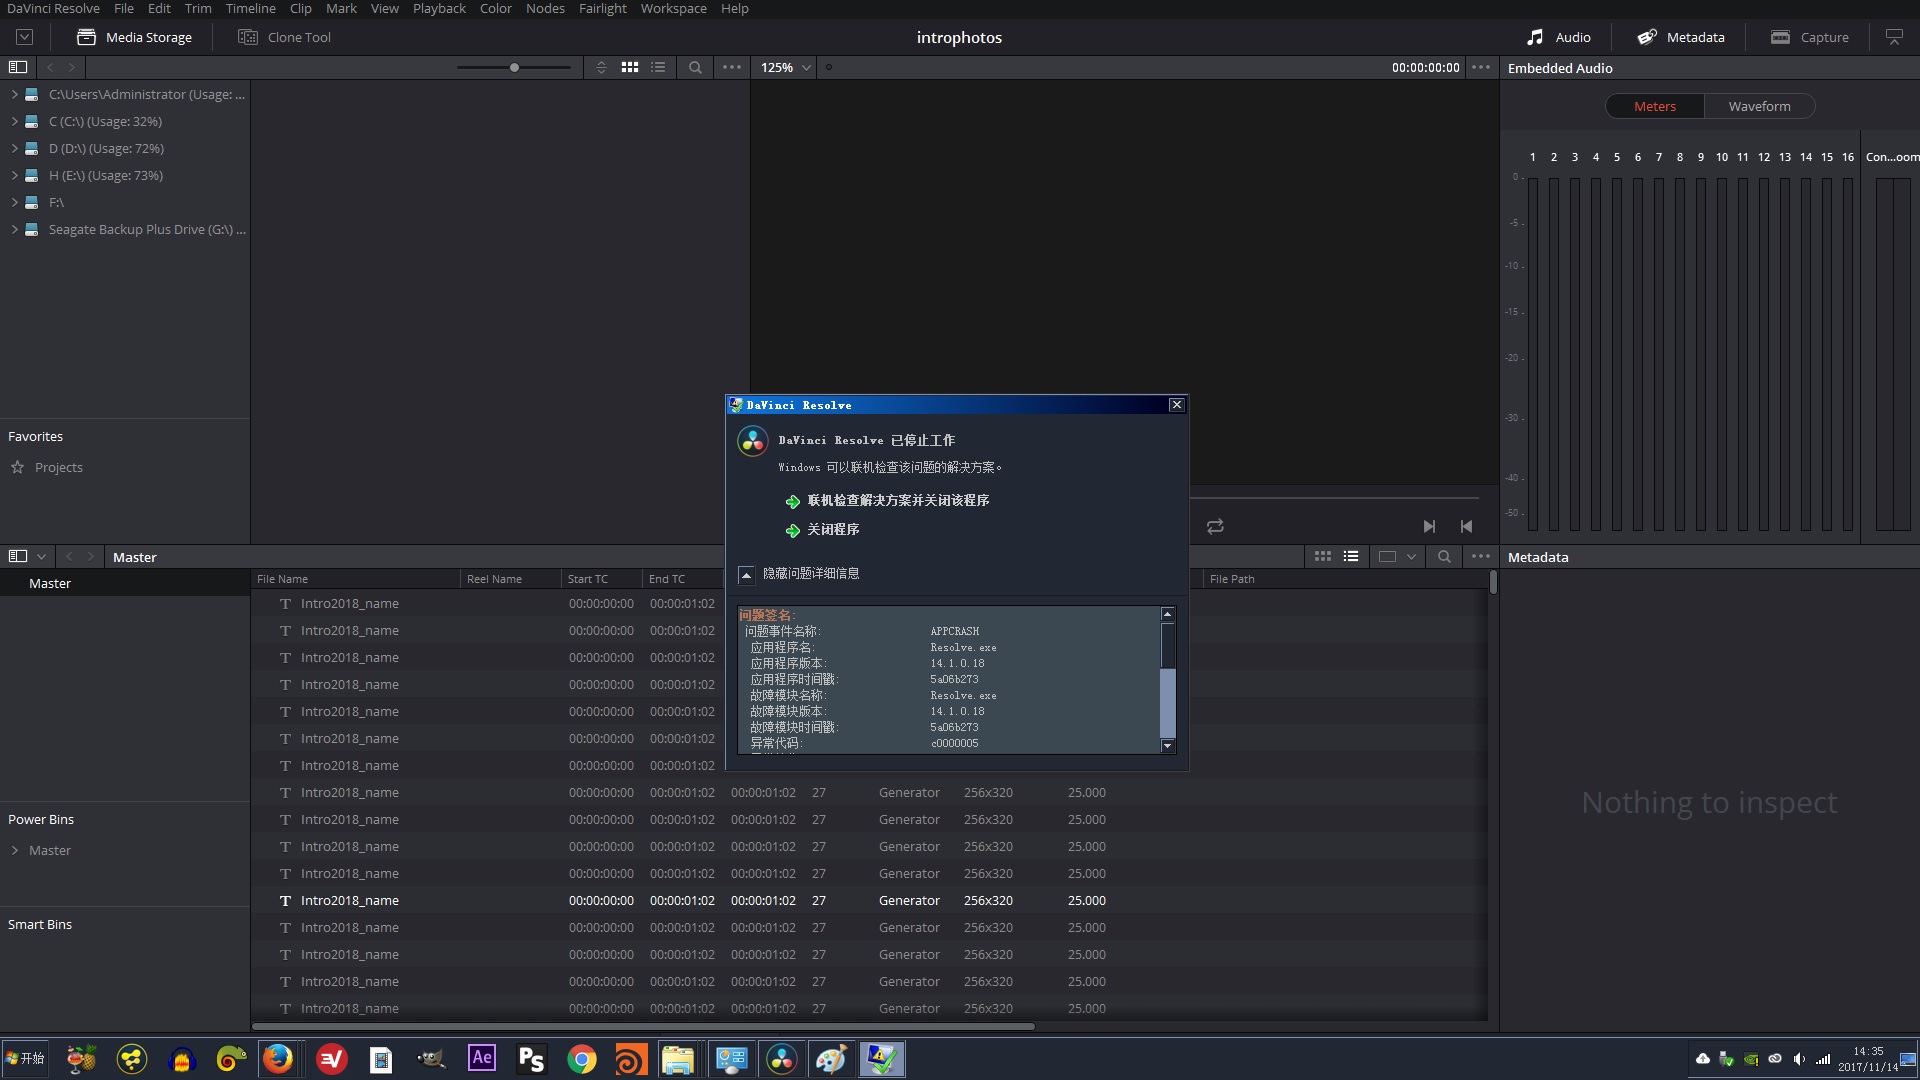
Task: Expand the F:\ drive
Action: (14, 202)
